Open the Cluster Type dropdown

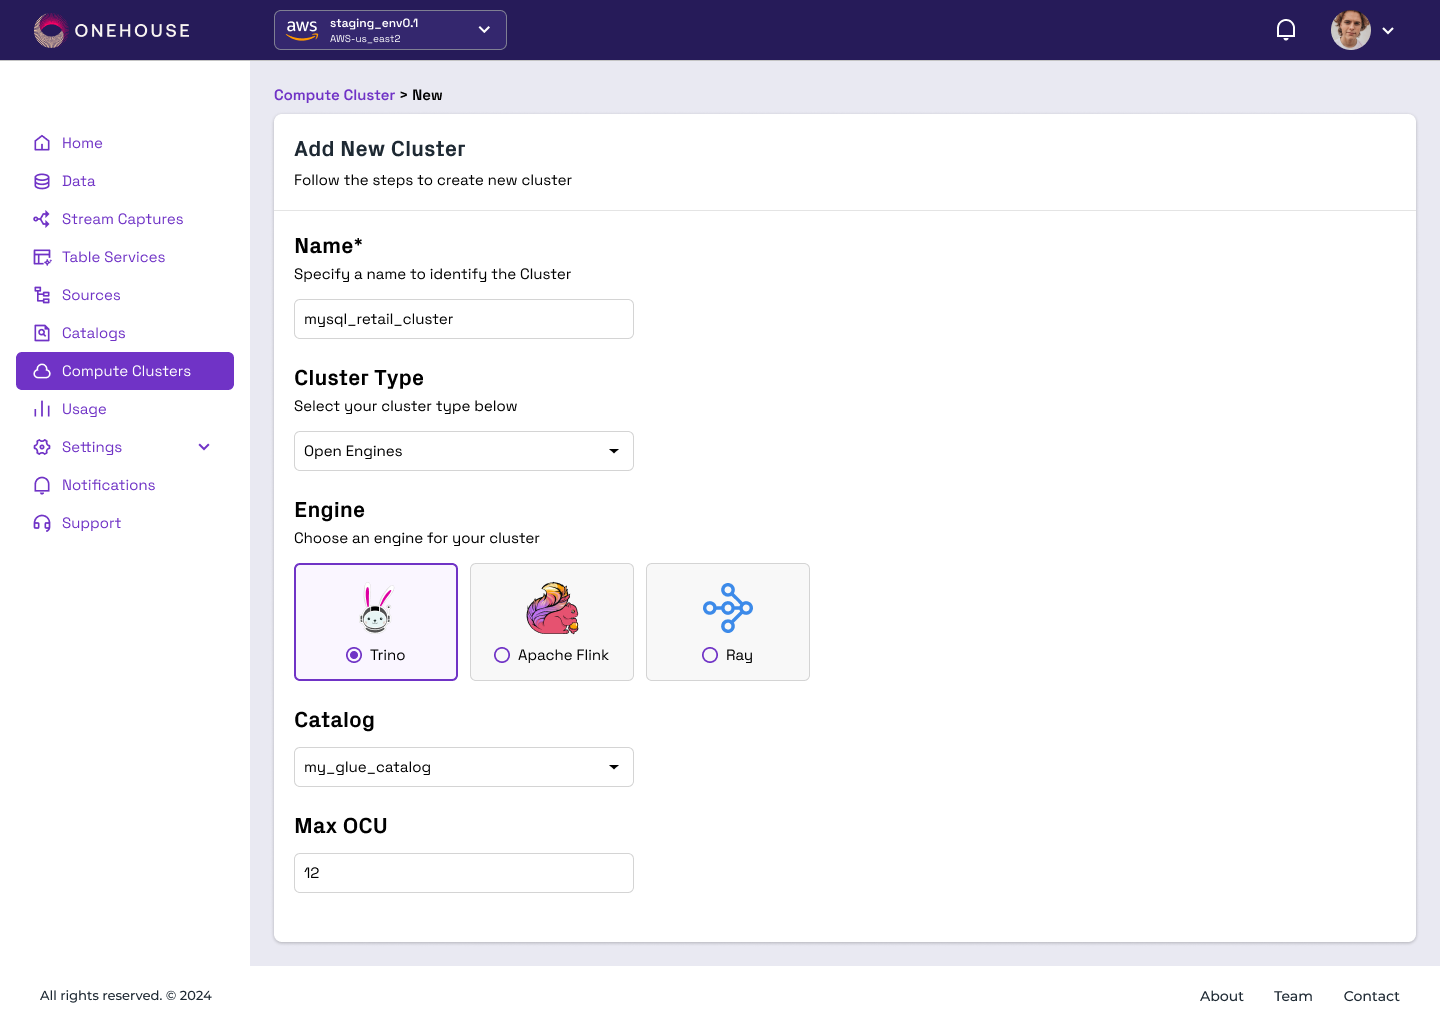pos(464,451)
